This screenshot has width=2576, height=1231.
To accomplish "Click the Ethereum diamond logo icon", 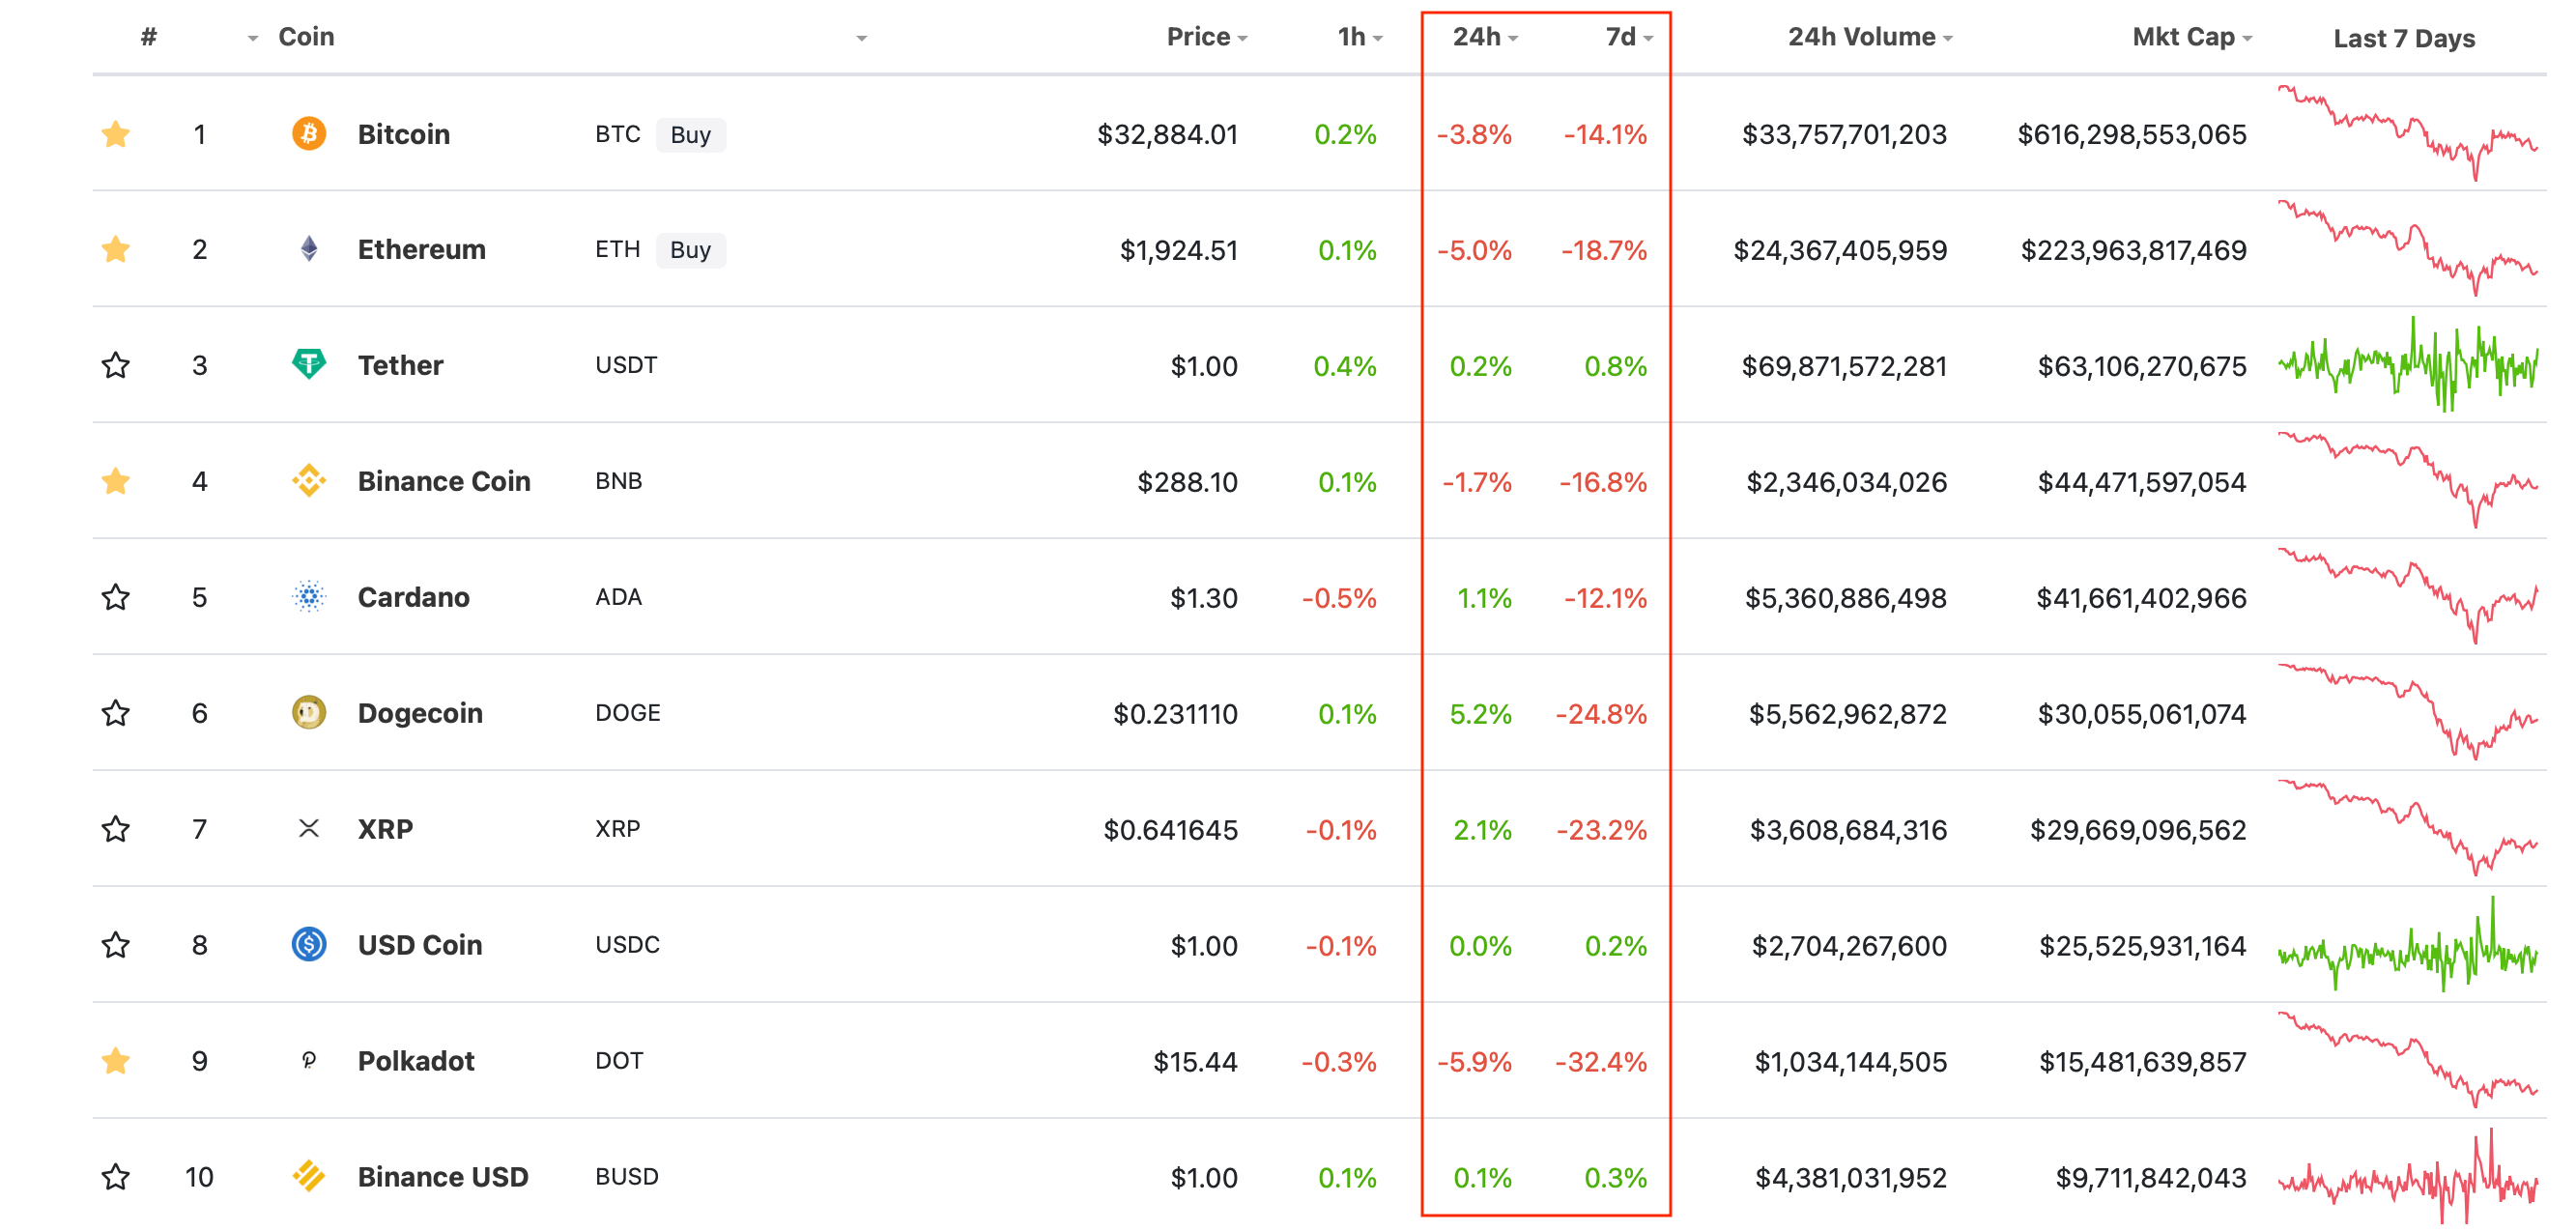I will coord(309,249).
